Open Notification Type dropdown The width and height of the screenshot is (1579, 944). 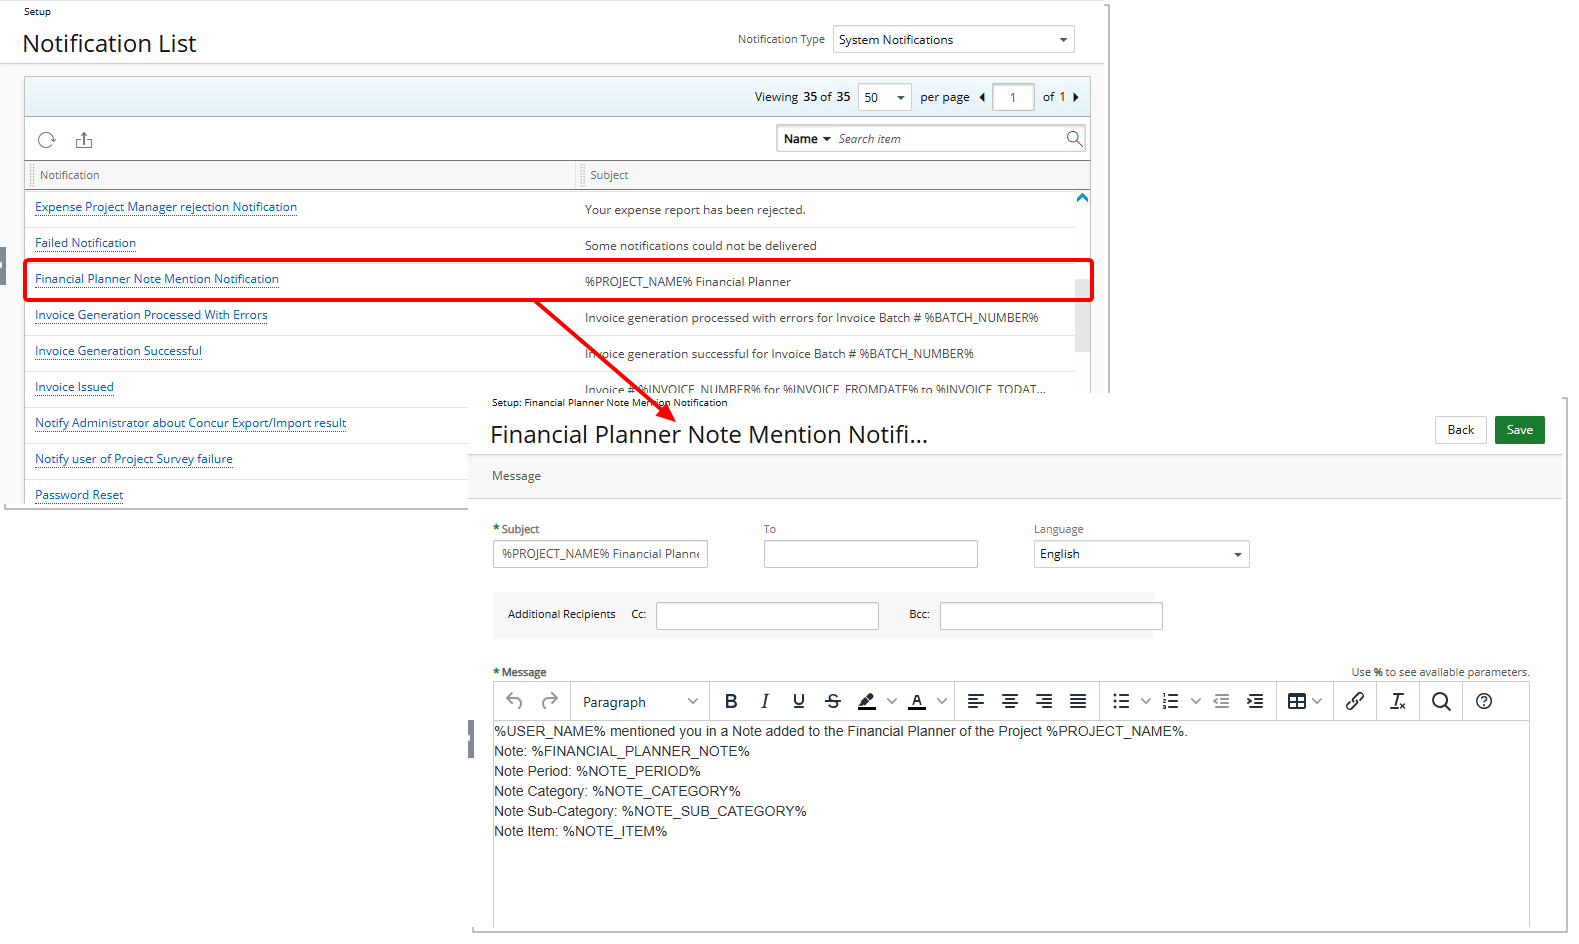point(953,40)
